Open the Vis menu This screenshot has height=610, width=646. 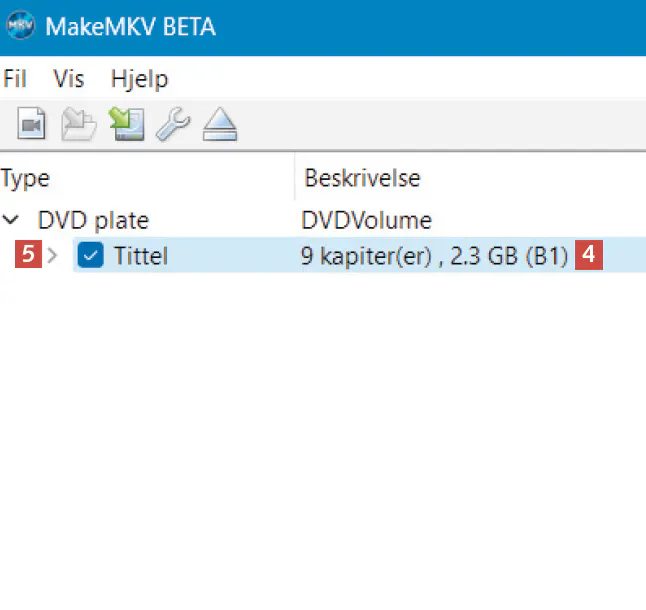[69, 79]
